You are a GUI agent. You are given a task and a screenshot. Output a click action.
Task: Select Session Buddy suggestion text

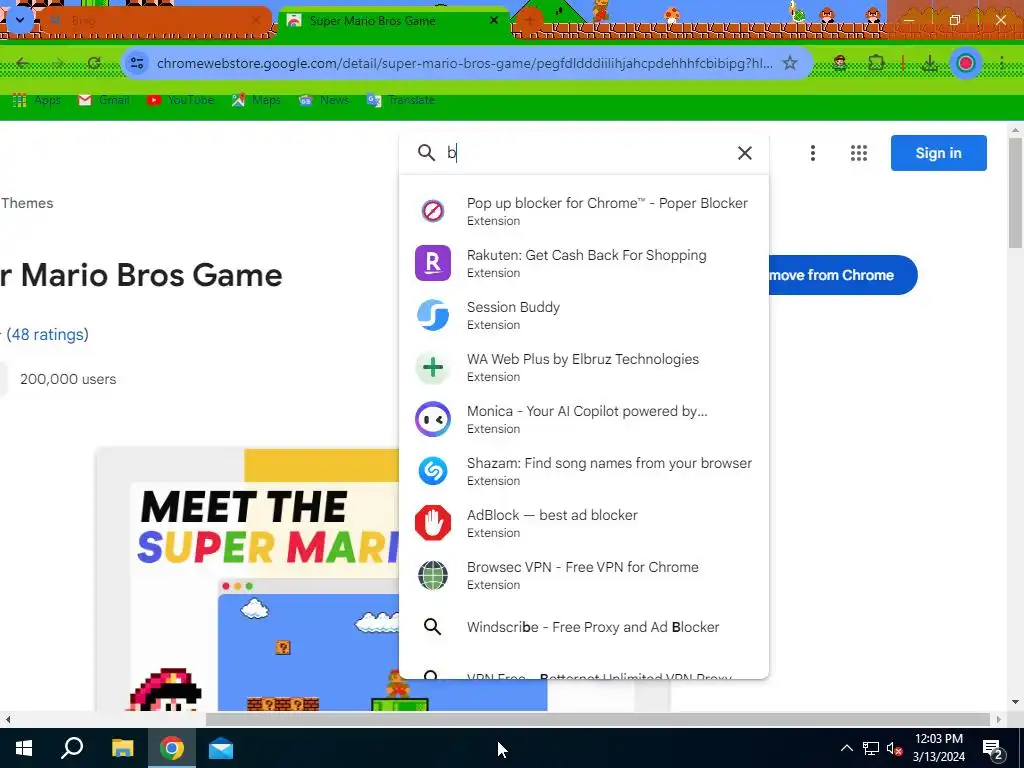(x=513, y=307)
